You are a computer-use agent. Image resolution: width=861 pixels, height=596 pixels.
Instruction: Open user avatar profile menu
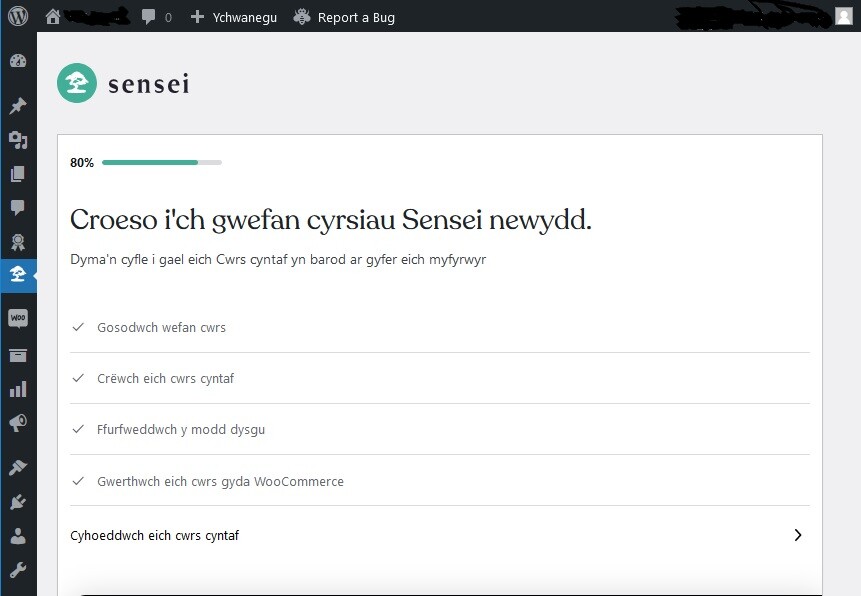pyautogui.click(x=843, y=16)
